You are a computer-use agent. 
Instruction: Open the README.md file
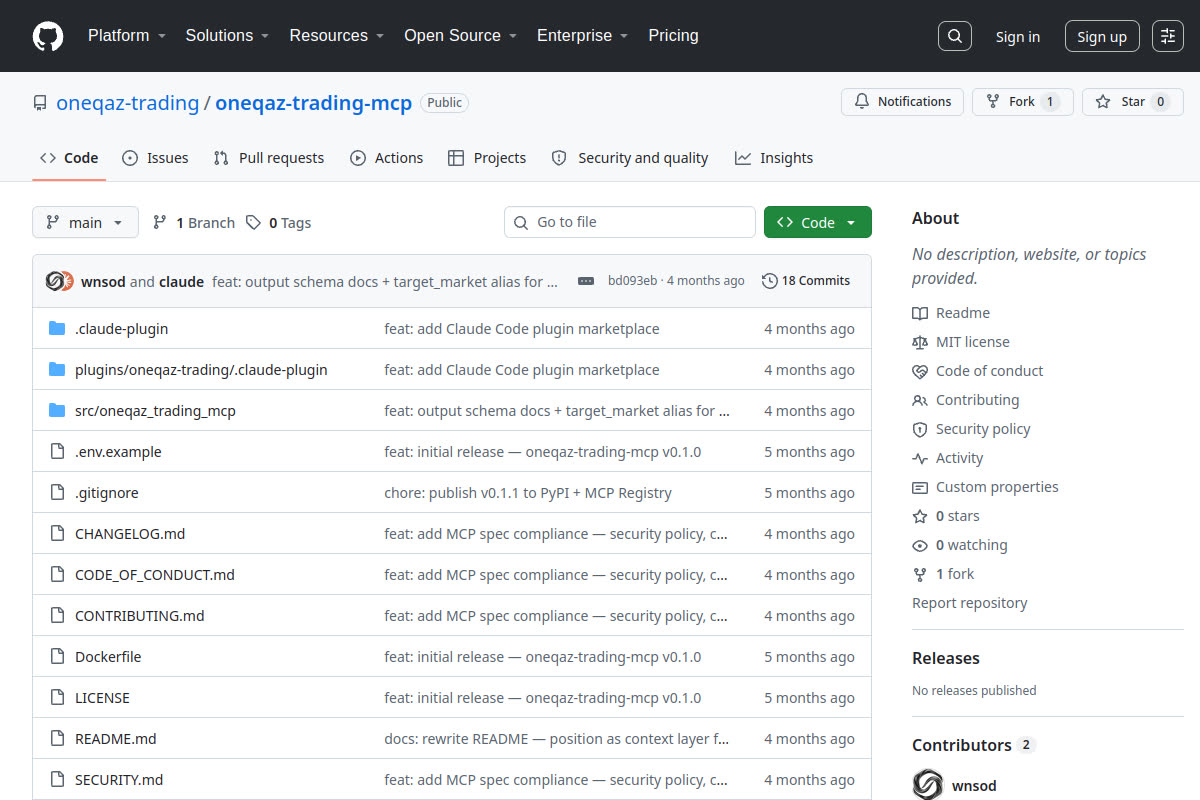[x=116, y=739]
